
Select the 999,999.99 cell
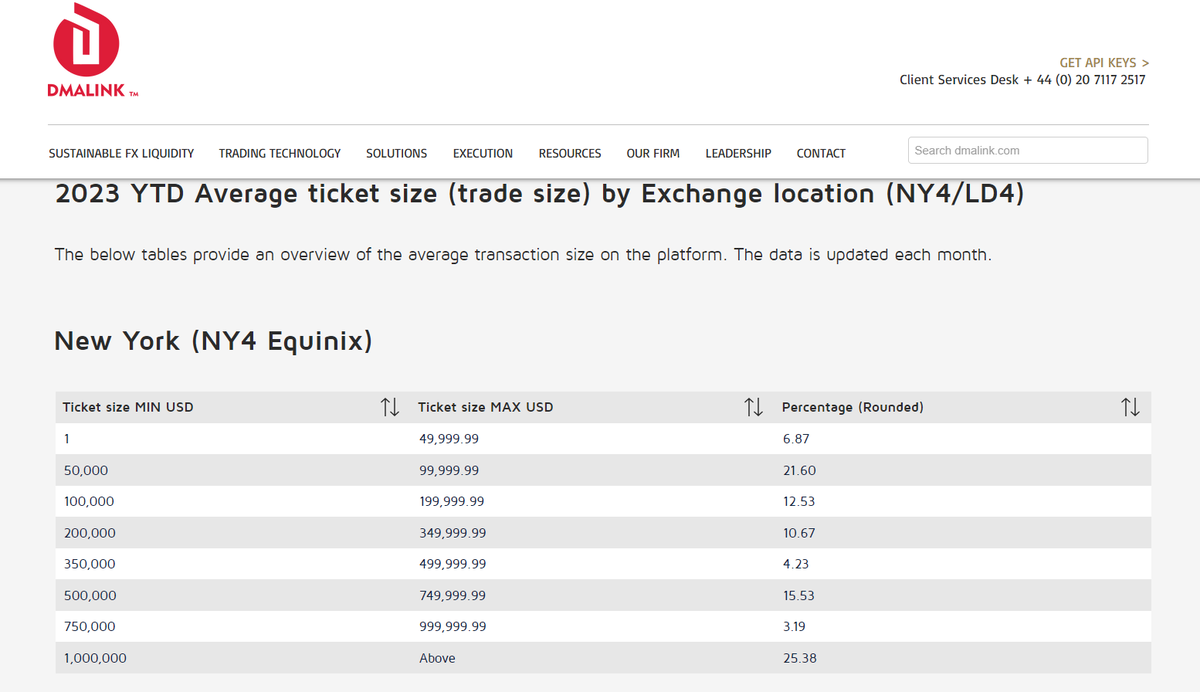coord(592,626)
